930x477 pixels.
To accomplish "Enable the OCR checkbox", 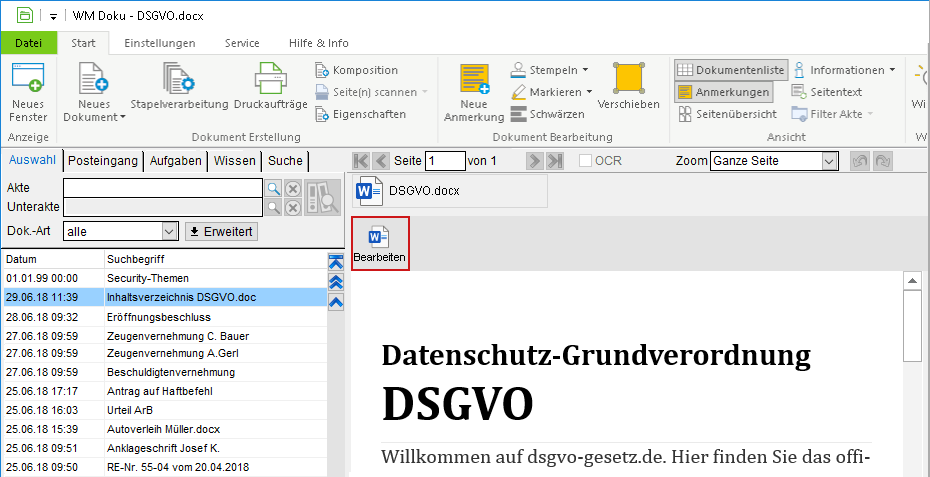I will click(585, 161).
